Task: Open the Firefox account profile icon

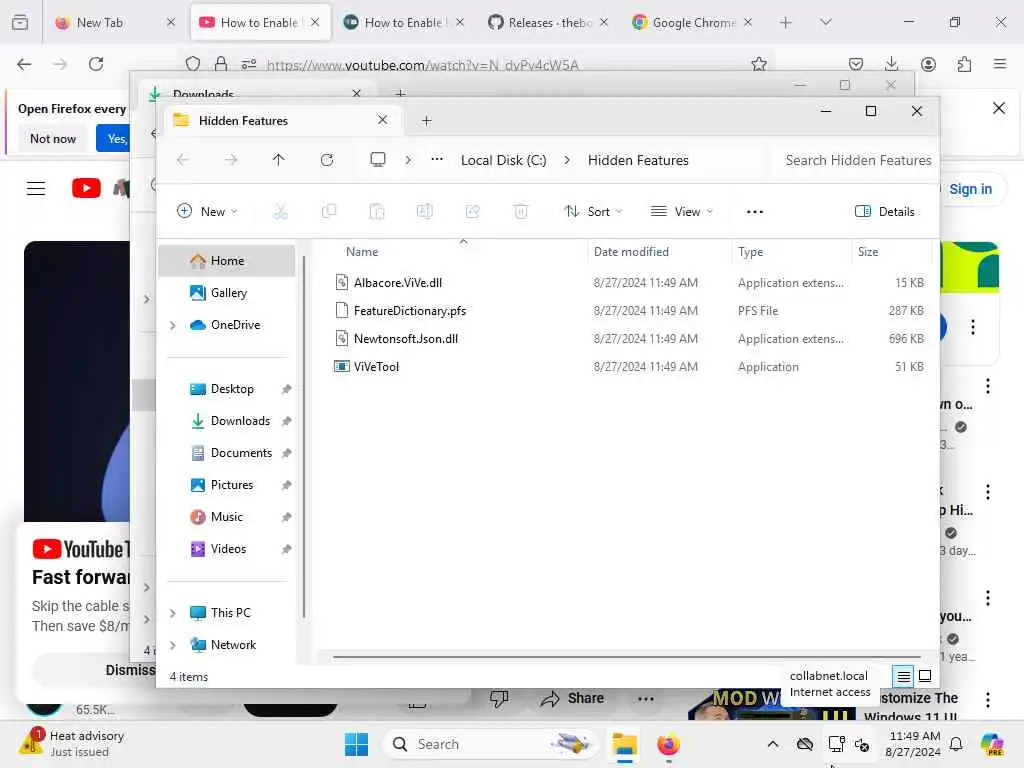Action: pos(928,64)
